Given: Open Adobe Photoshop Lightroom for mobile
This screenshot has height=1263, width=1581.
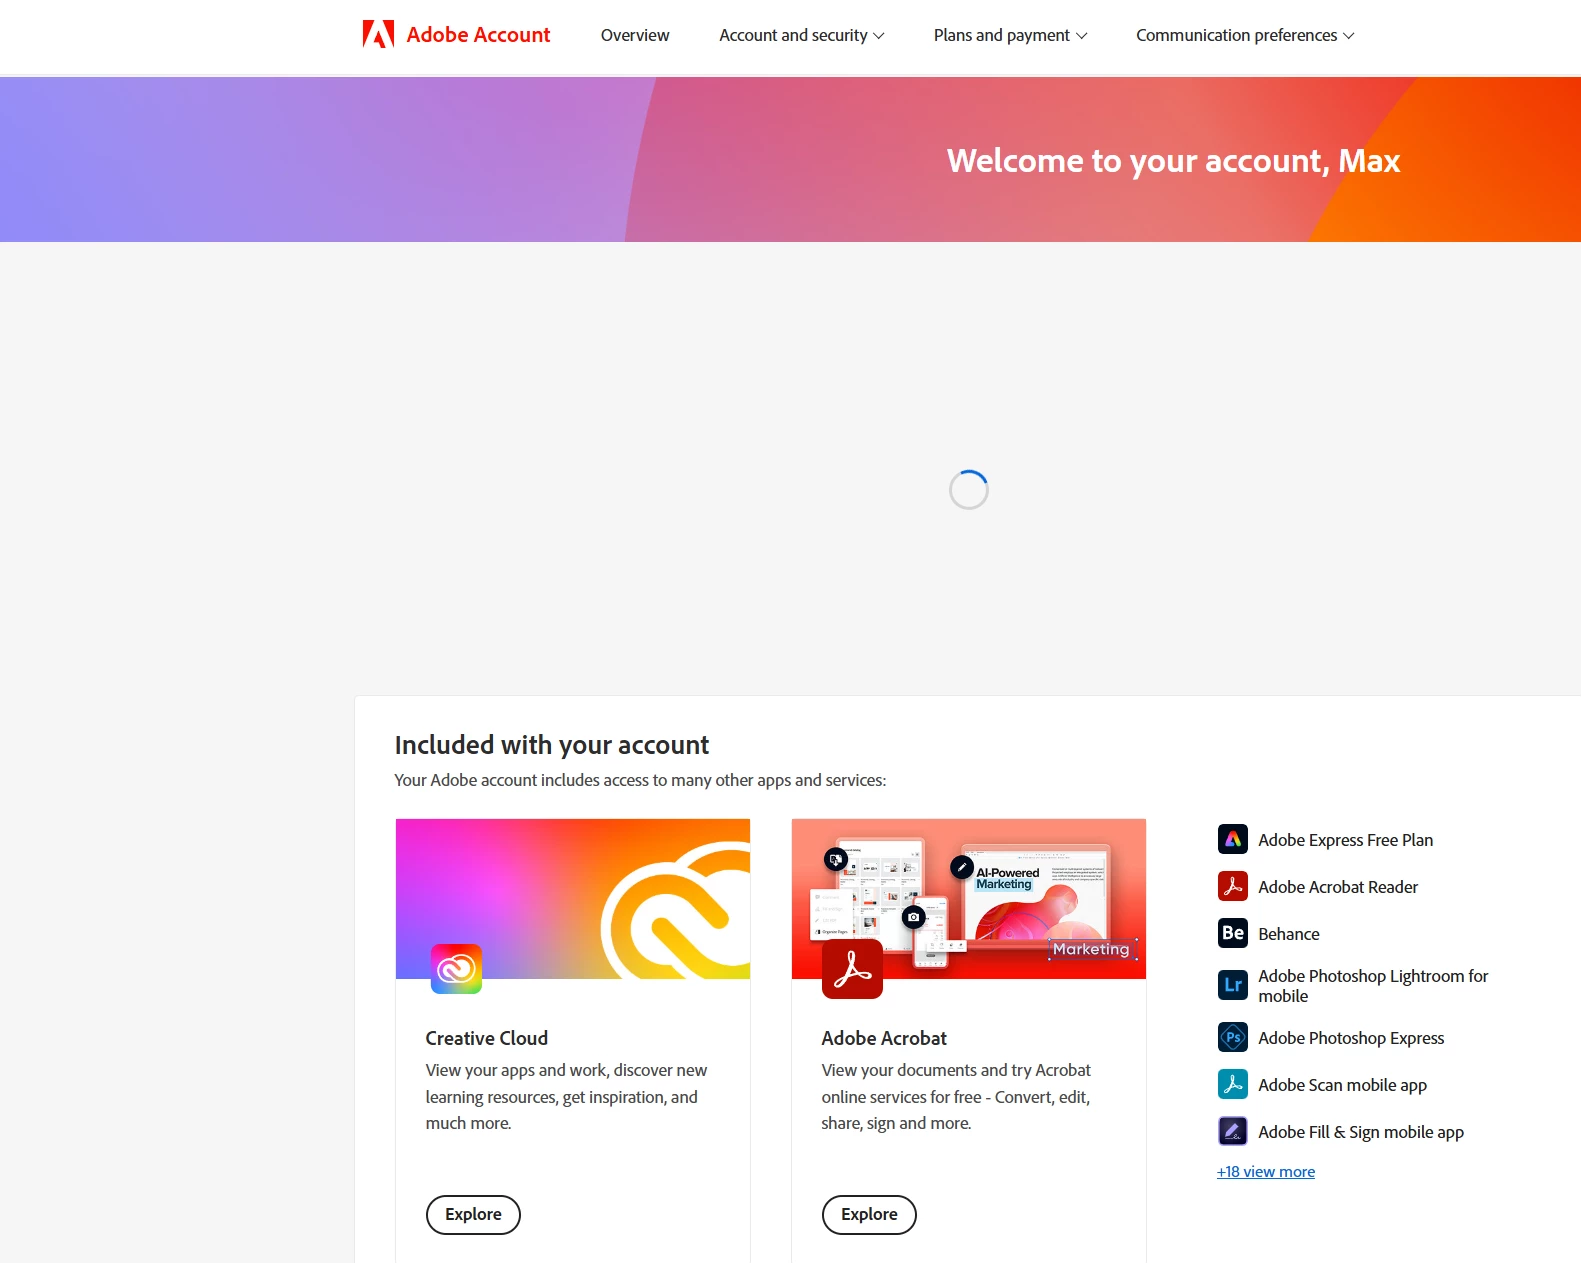Looking at the screenshot, I should (1373, 986).
